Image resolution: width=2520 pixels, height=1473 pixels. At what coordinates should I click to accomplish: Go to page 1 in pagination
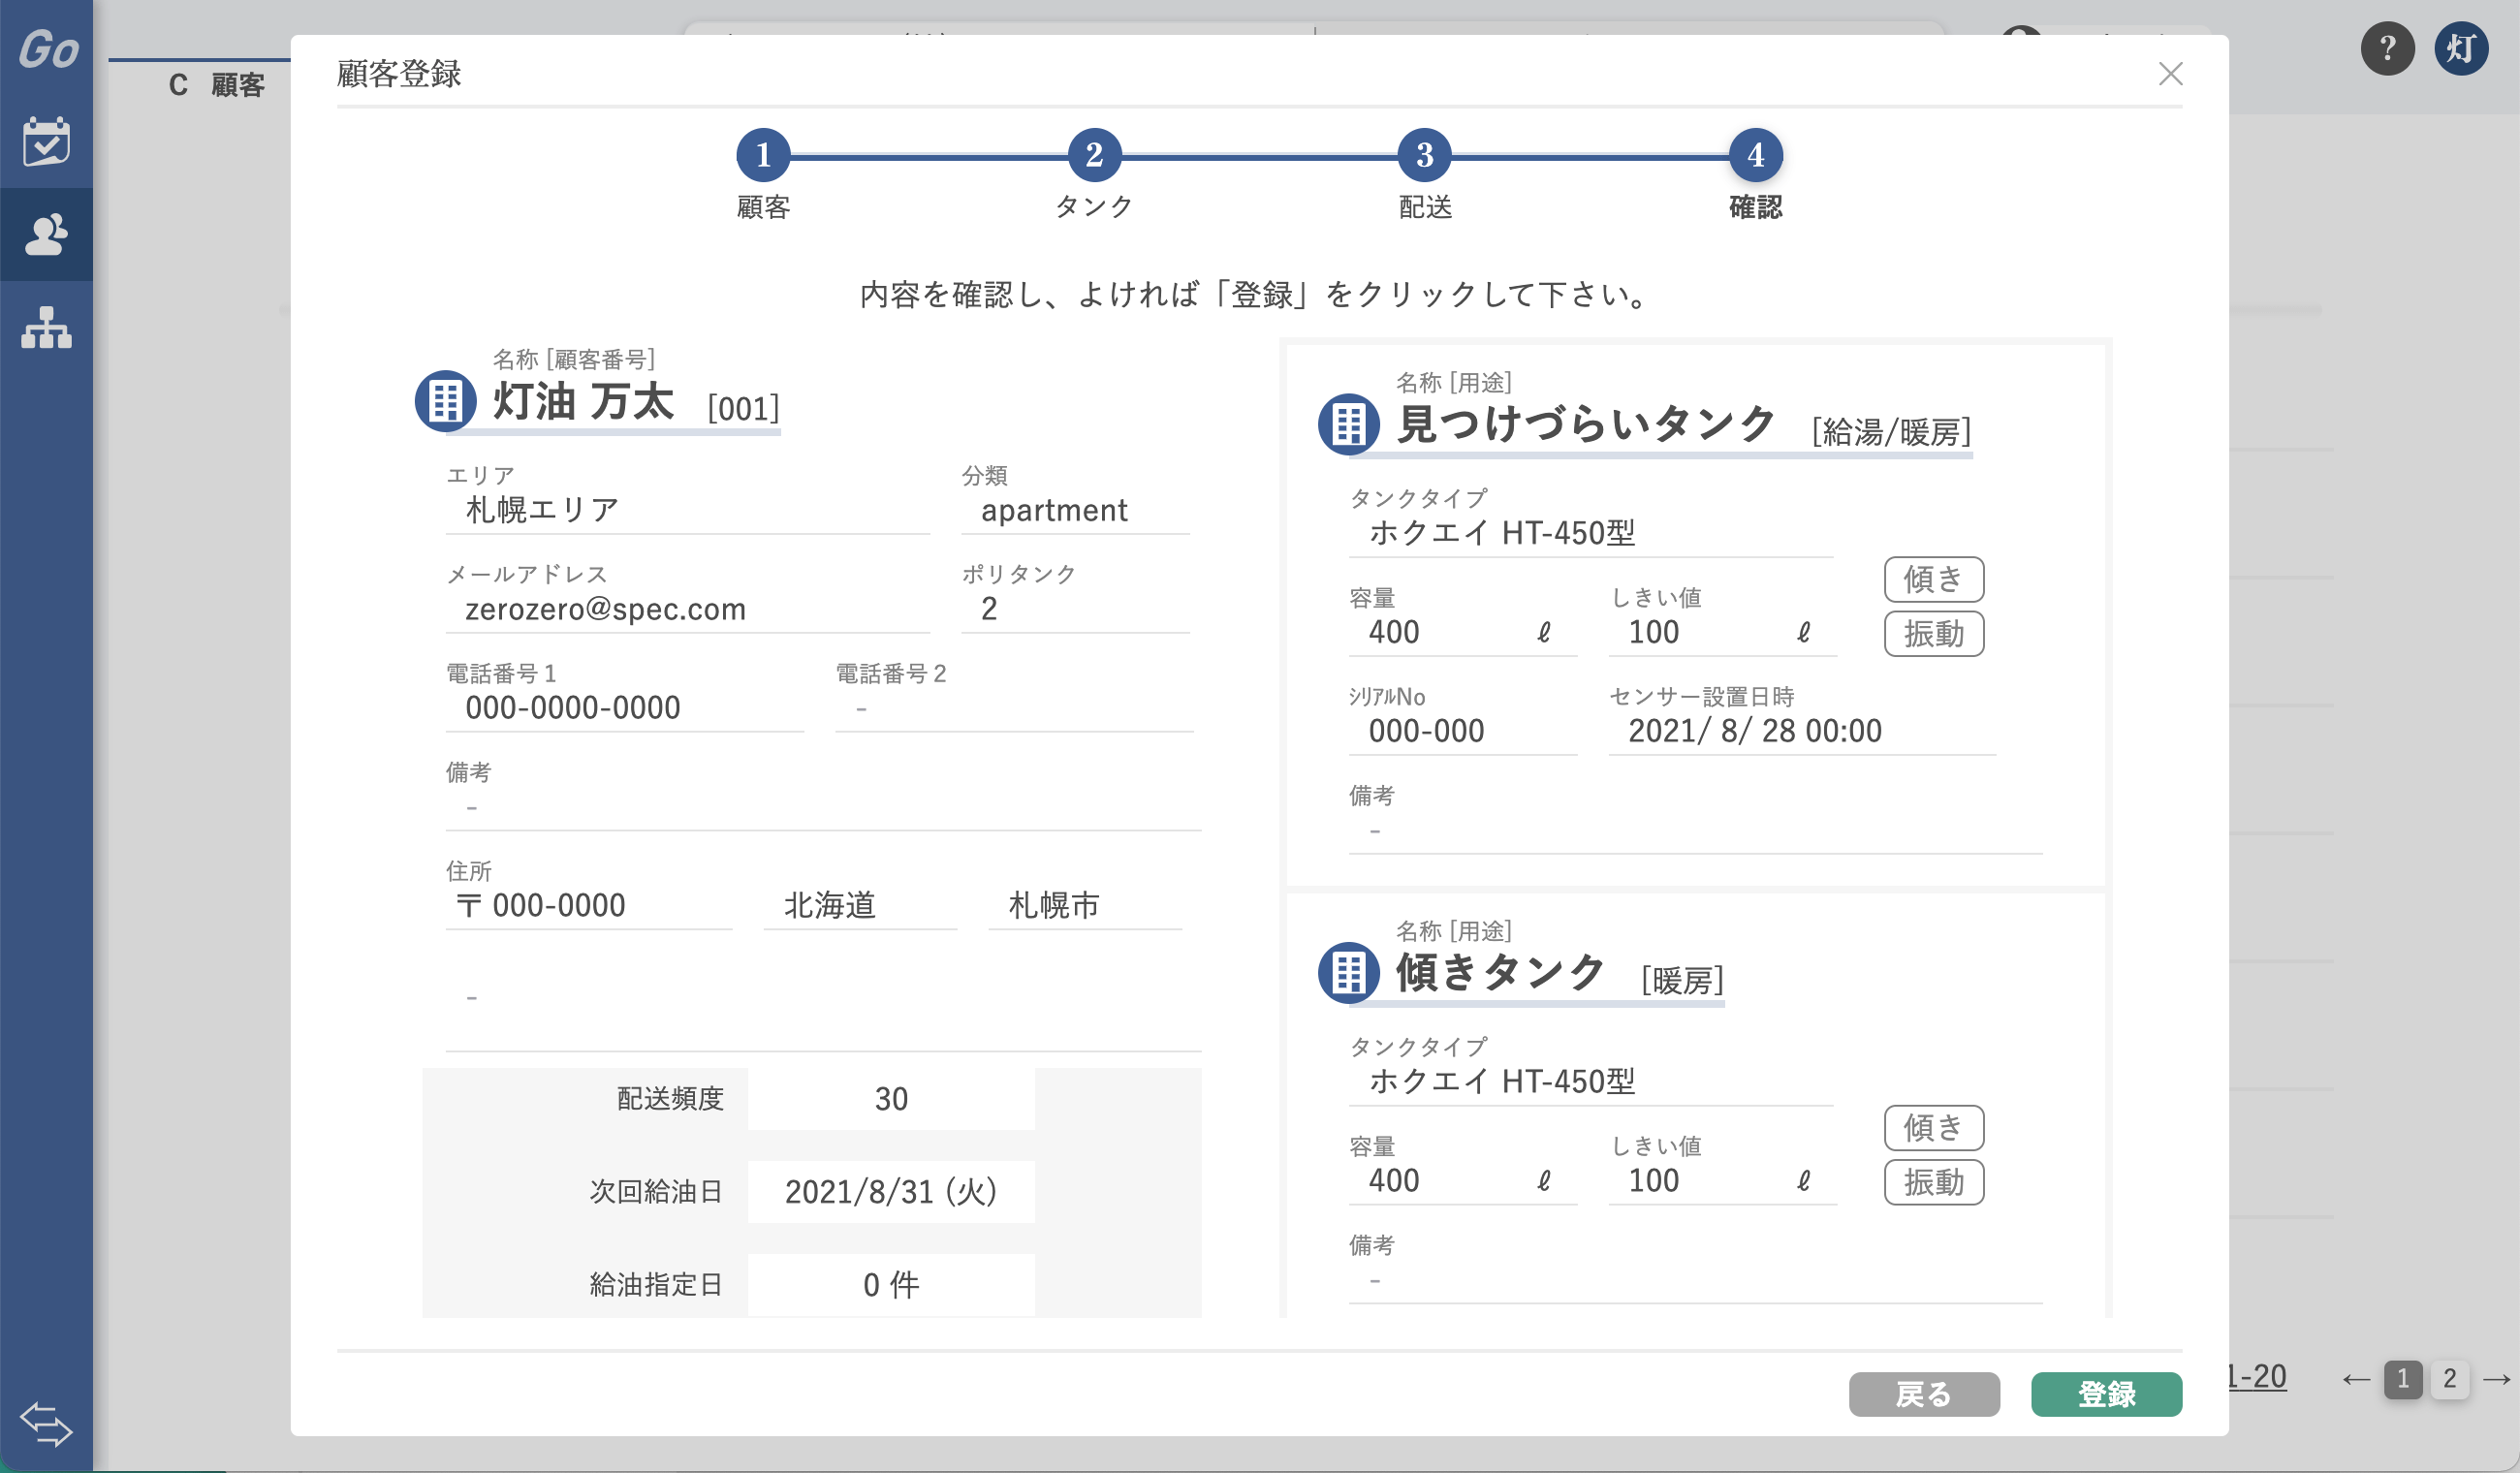tap(2402, 1379)
